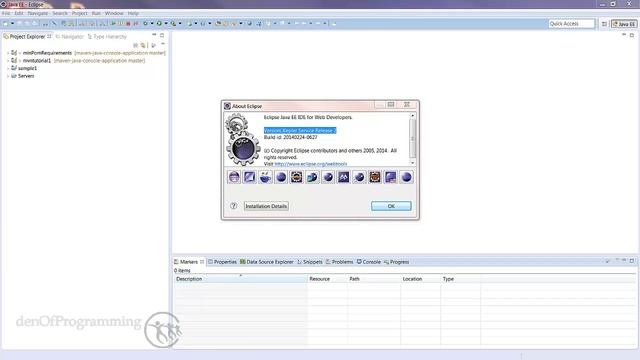The height and width of the screenshot is (360, 640).
Task: Open the eclipse.org webtools link
Action: click(x=311, y=164)
